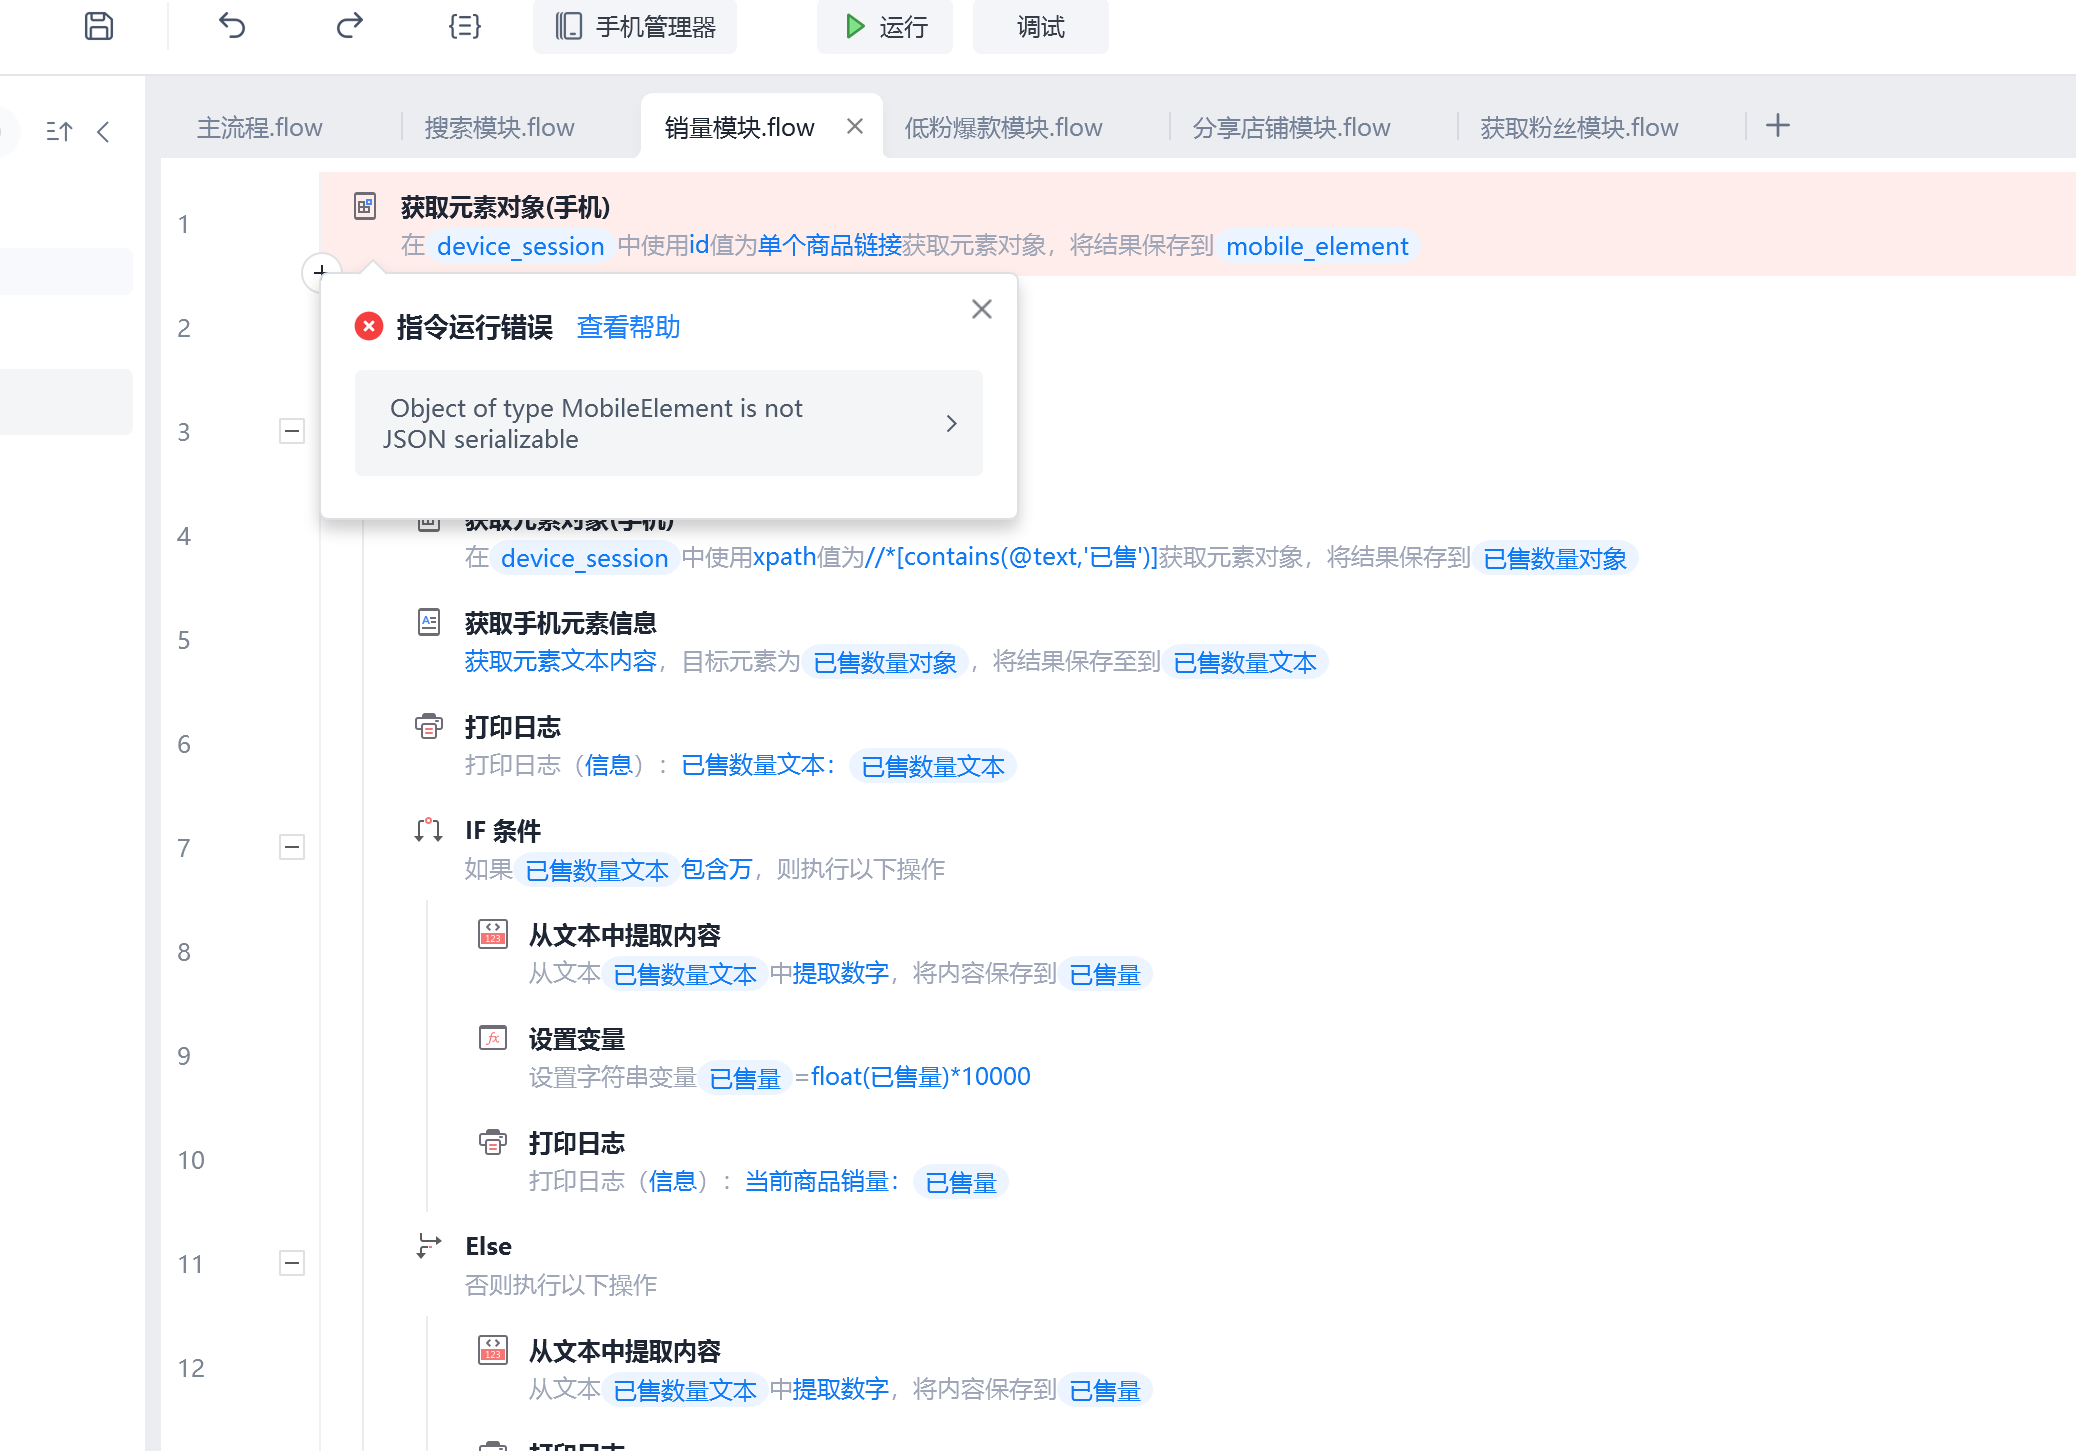The image size is (2076, 1451).
Task: Close the 销量模块.flow tab
Action: pos(855,126)
